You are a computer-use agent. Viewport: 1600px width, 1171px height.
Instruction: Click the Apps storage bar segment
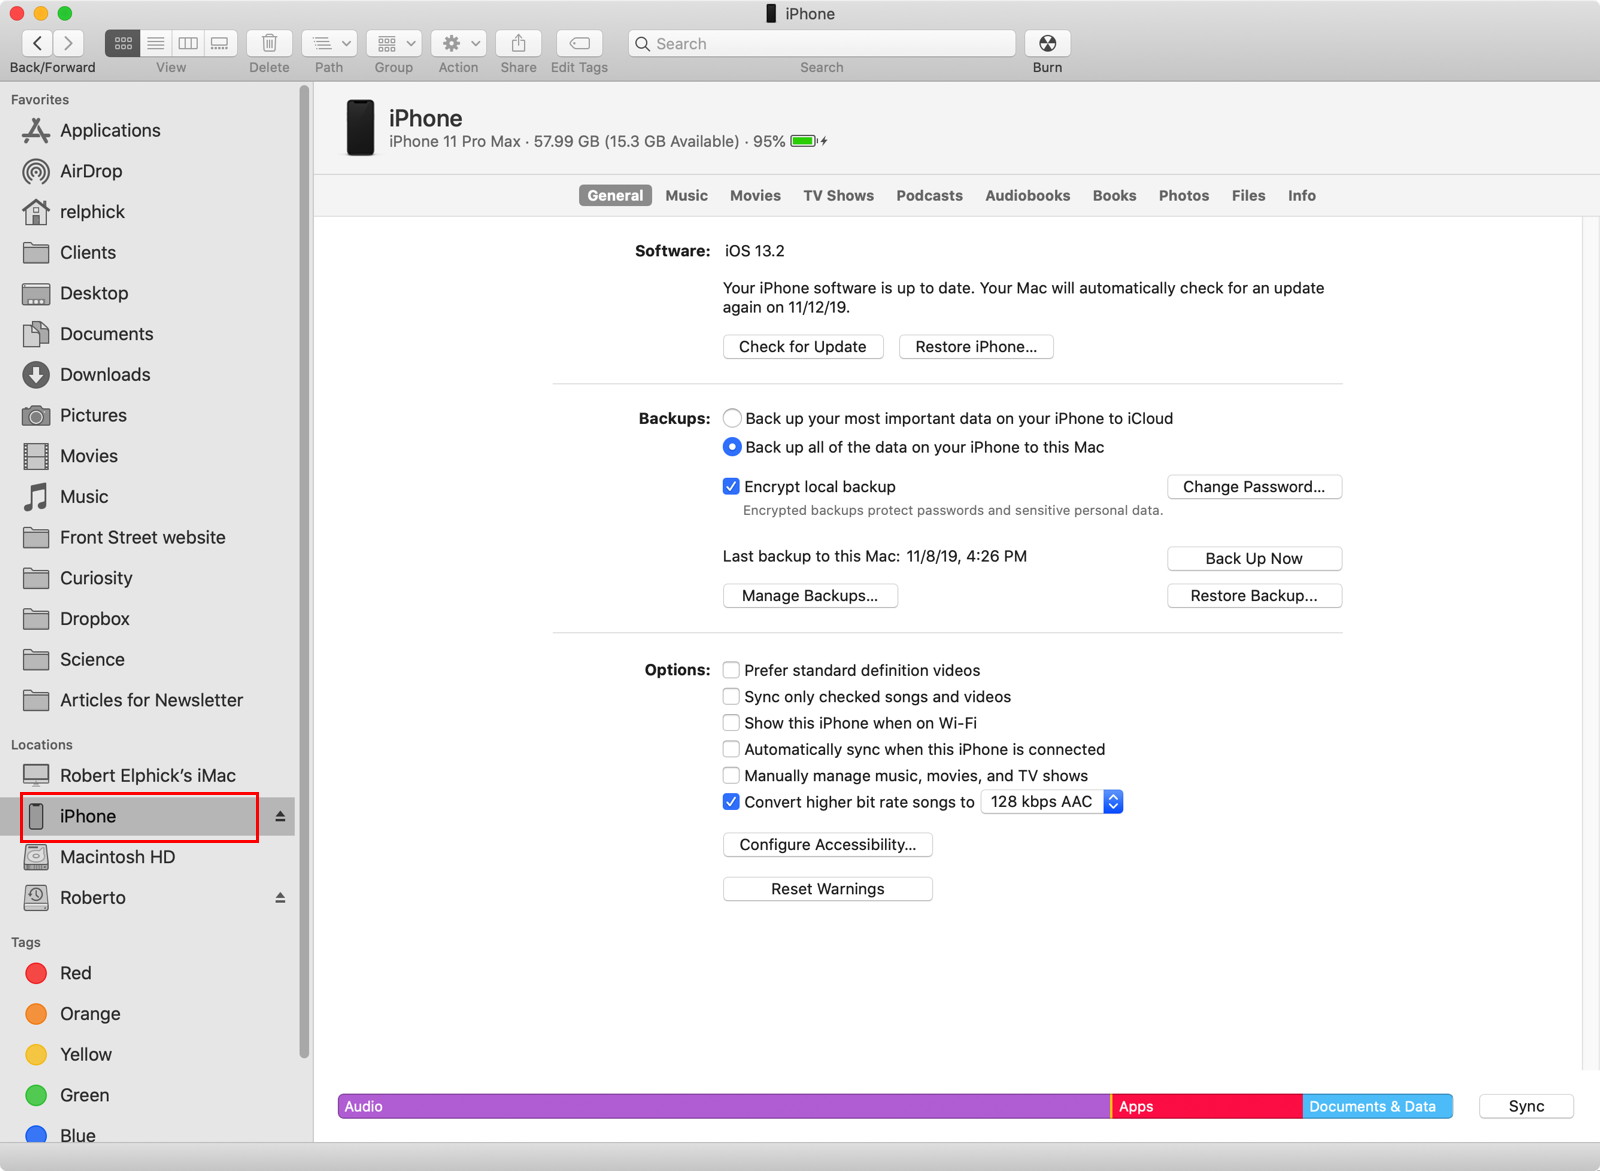(1207, 1106)
